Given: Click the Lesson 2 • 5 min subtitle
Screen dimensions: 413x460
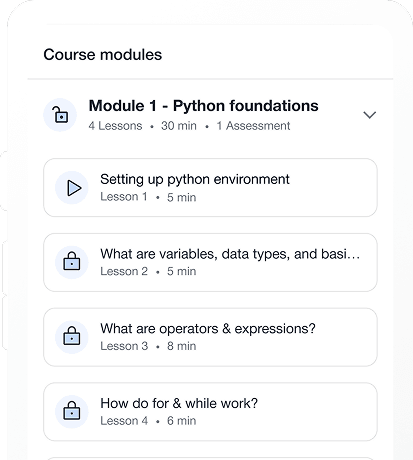Looking at the screenshot, I should (148, 271).
